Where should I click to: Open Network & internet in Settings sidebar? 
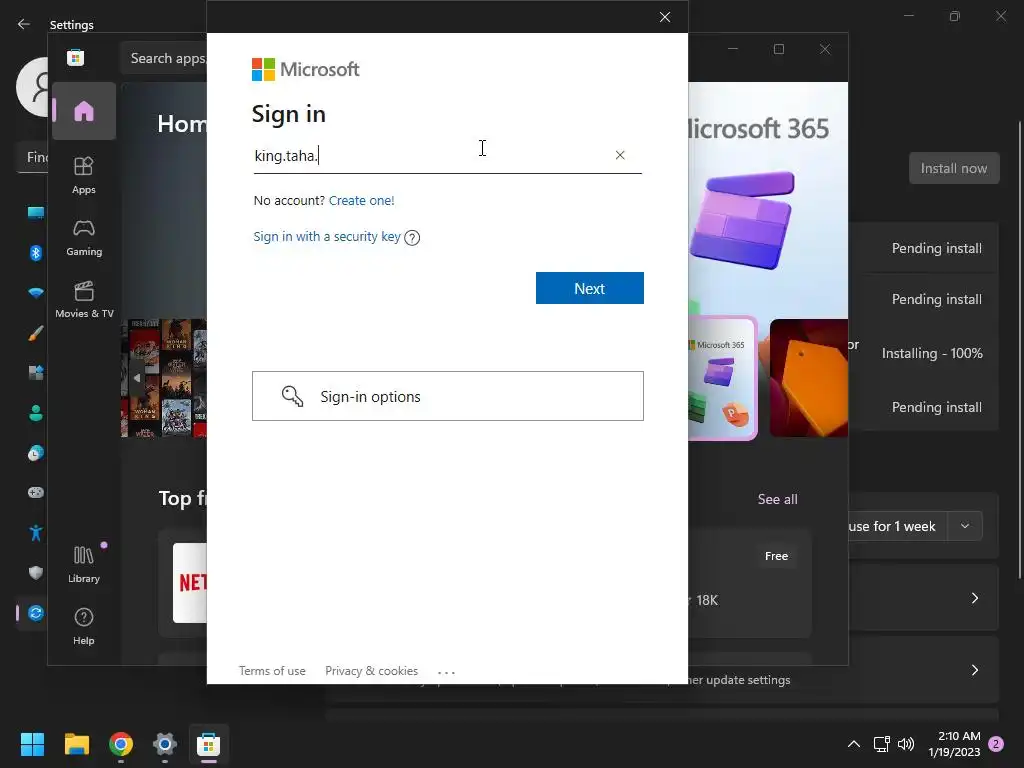pos(35,293)
